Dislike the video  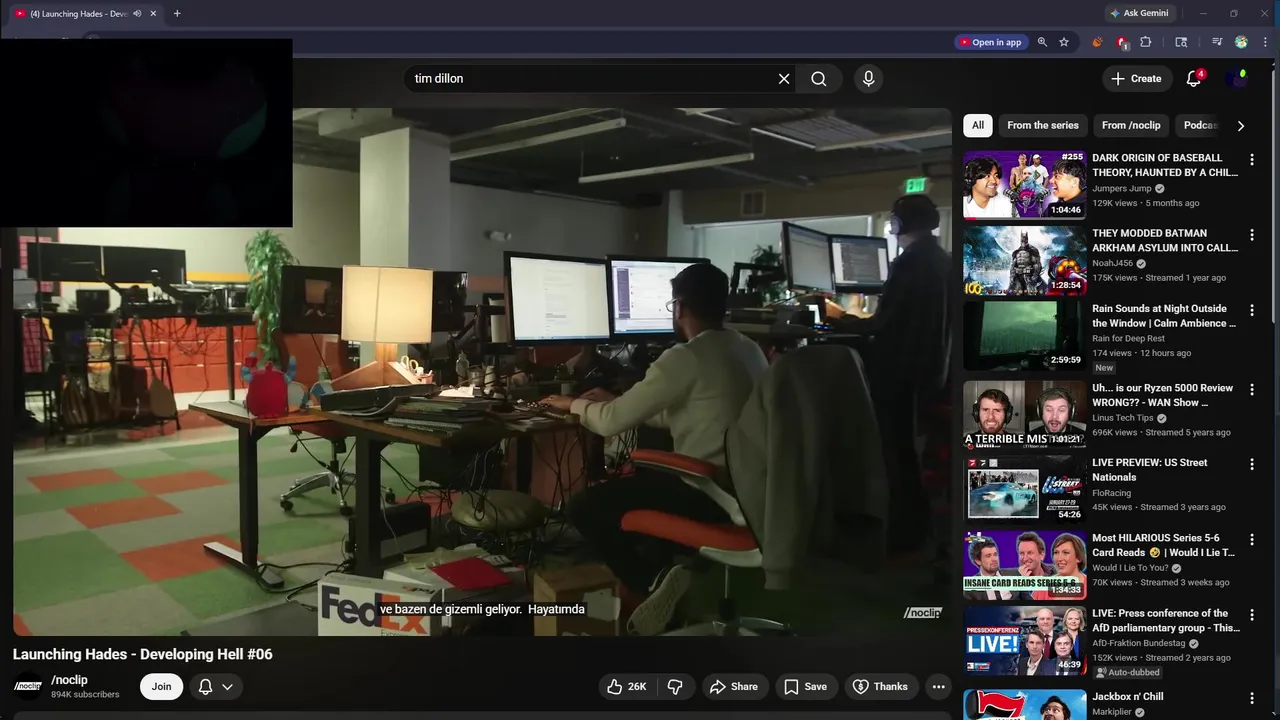pyautogui.click(x=675, y=687)
